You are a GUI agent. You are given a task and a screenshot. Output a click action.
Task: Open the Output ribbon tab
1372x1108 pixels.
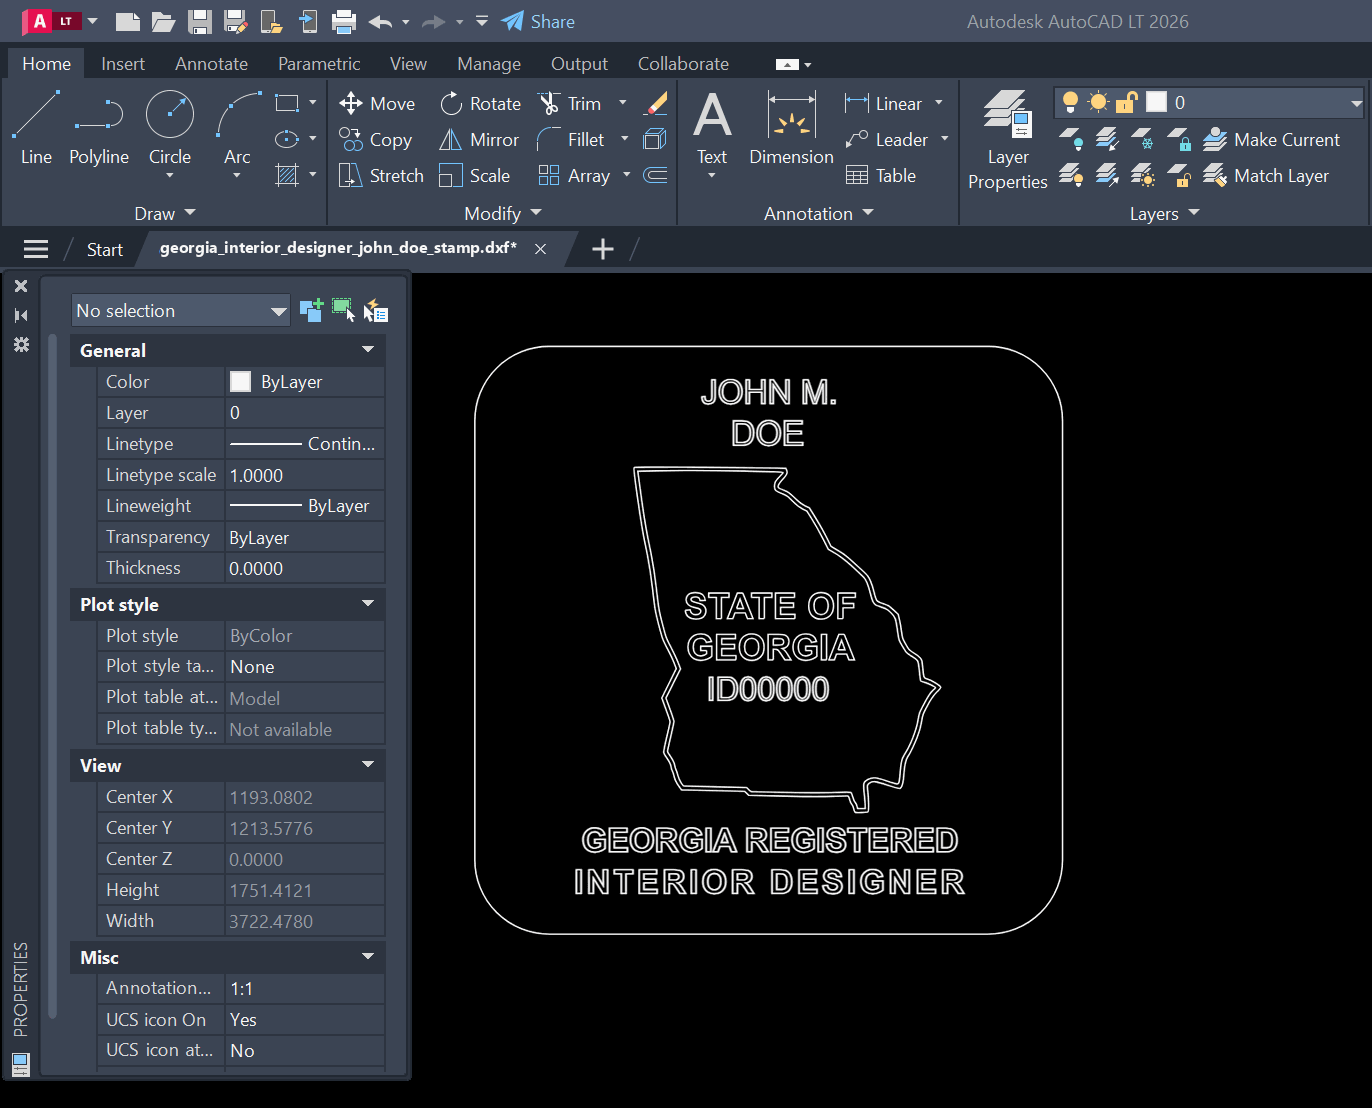[x=579, y=64]
